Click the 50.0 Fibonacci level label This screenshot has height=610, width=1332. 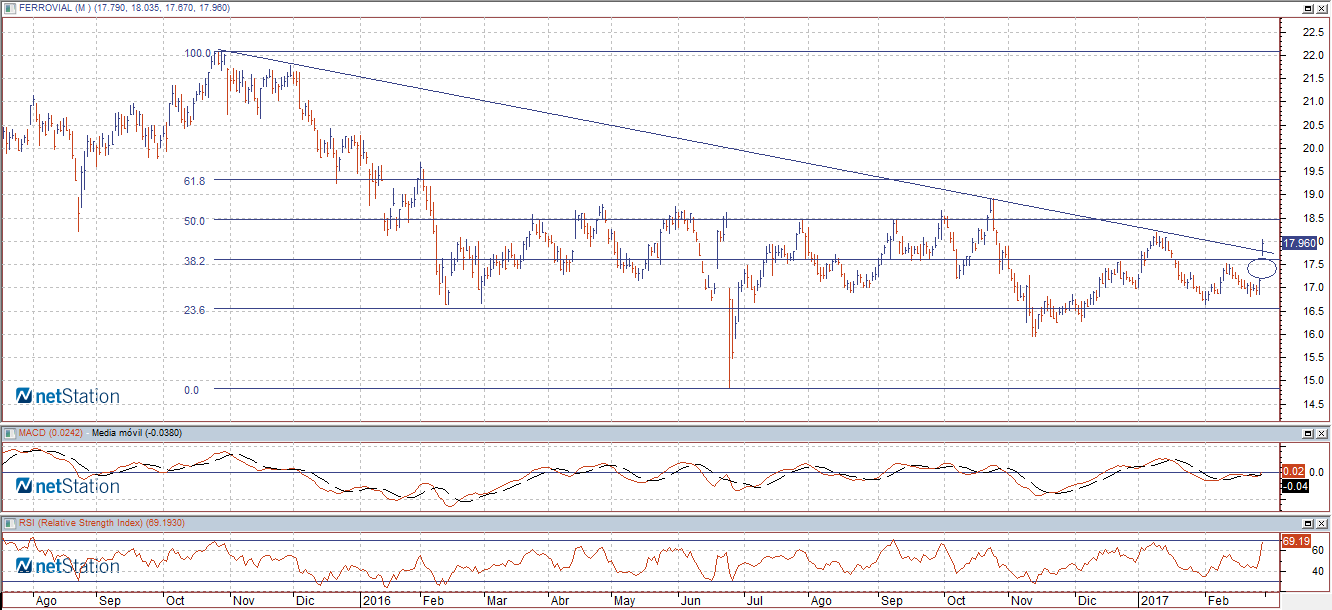(x=195, y=220)
